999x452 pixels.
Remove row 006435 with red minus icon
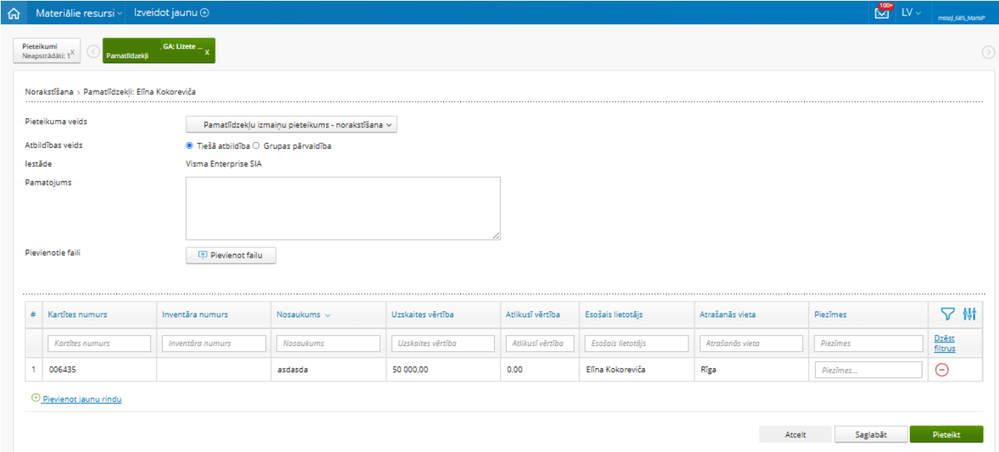coord(942,370)
